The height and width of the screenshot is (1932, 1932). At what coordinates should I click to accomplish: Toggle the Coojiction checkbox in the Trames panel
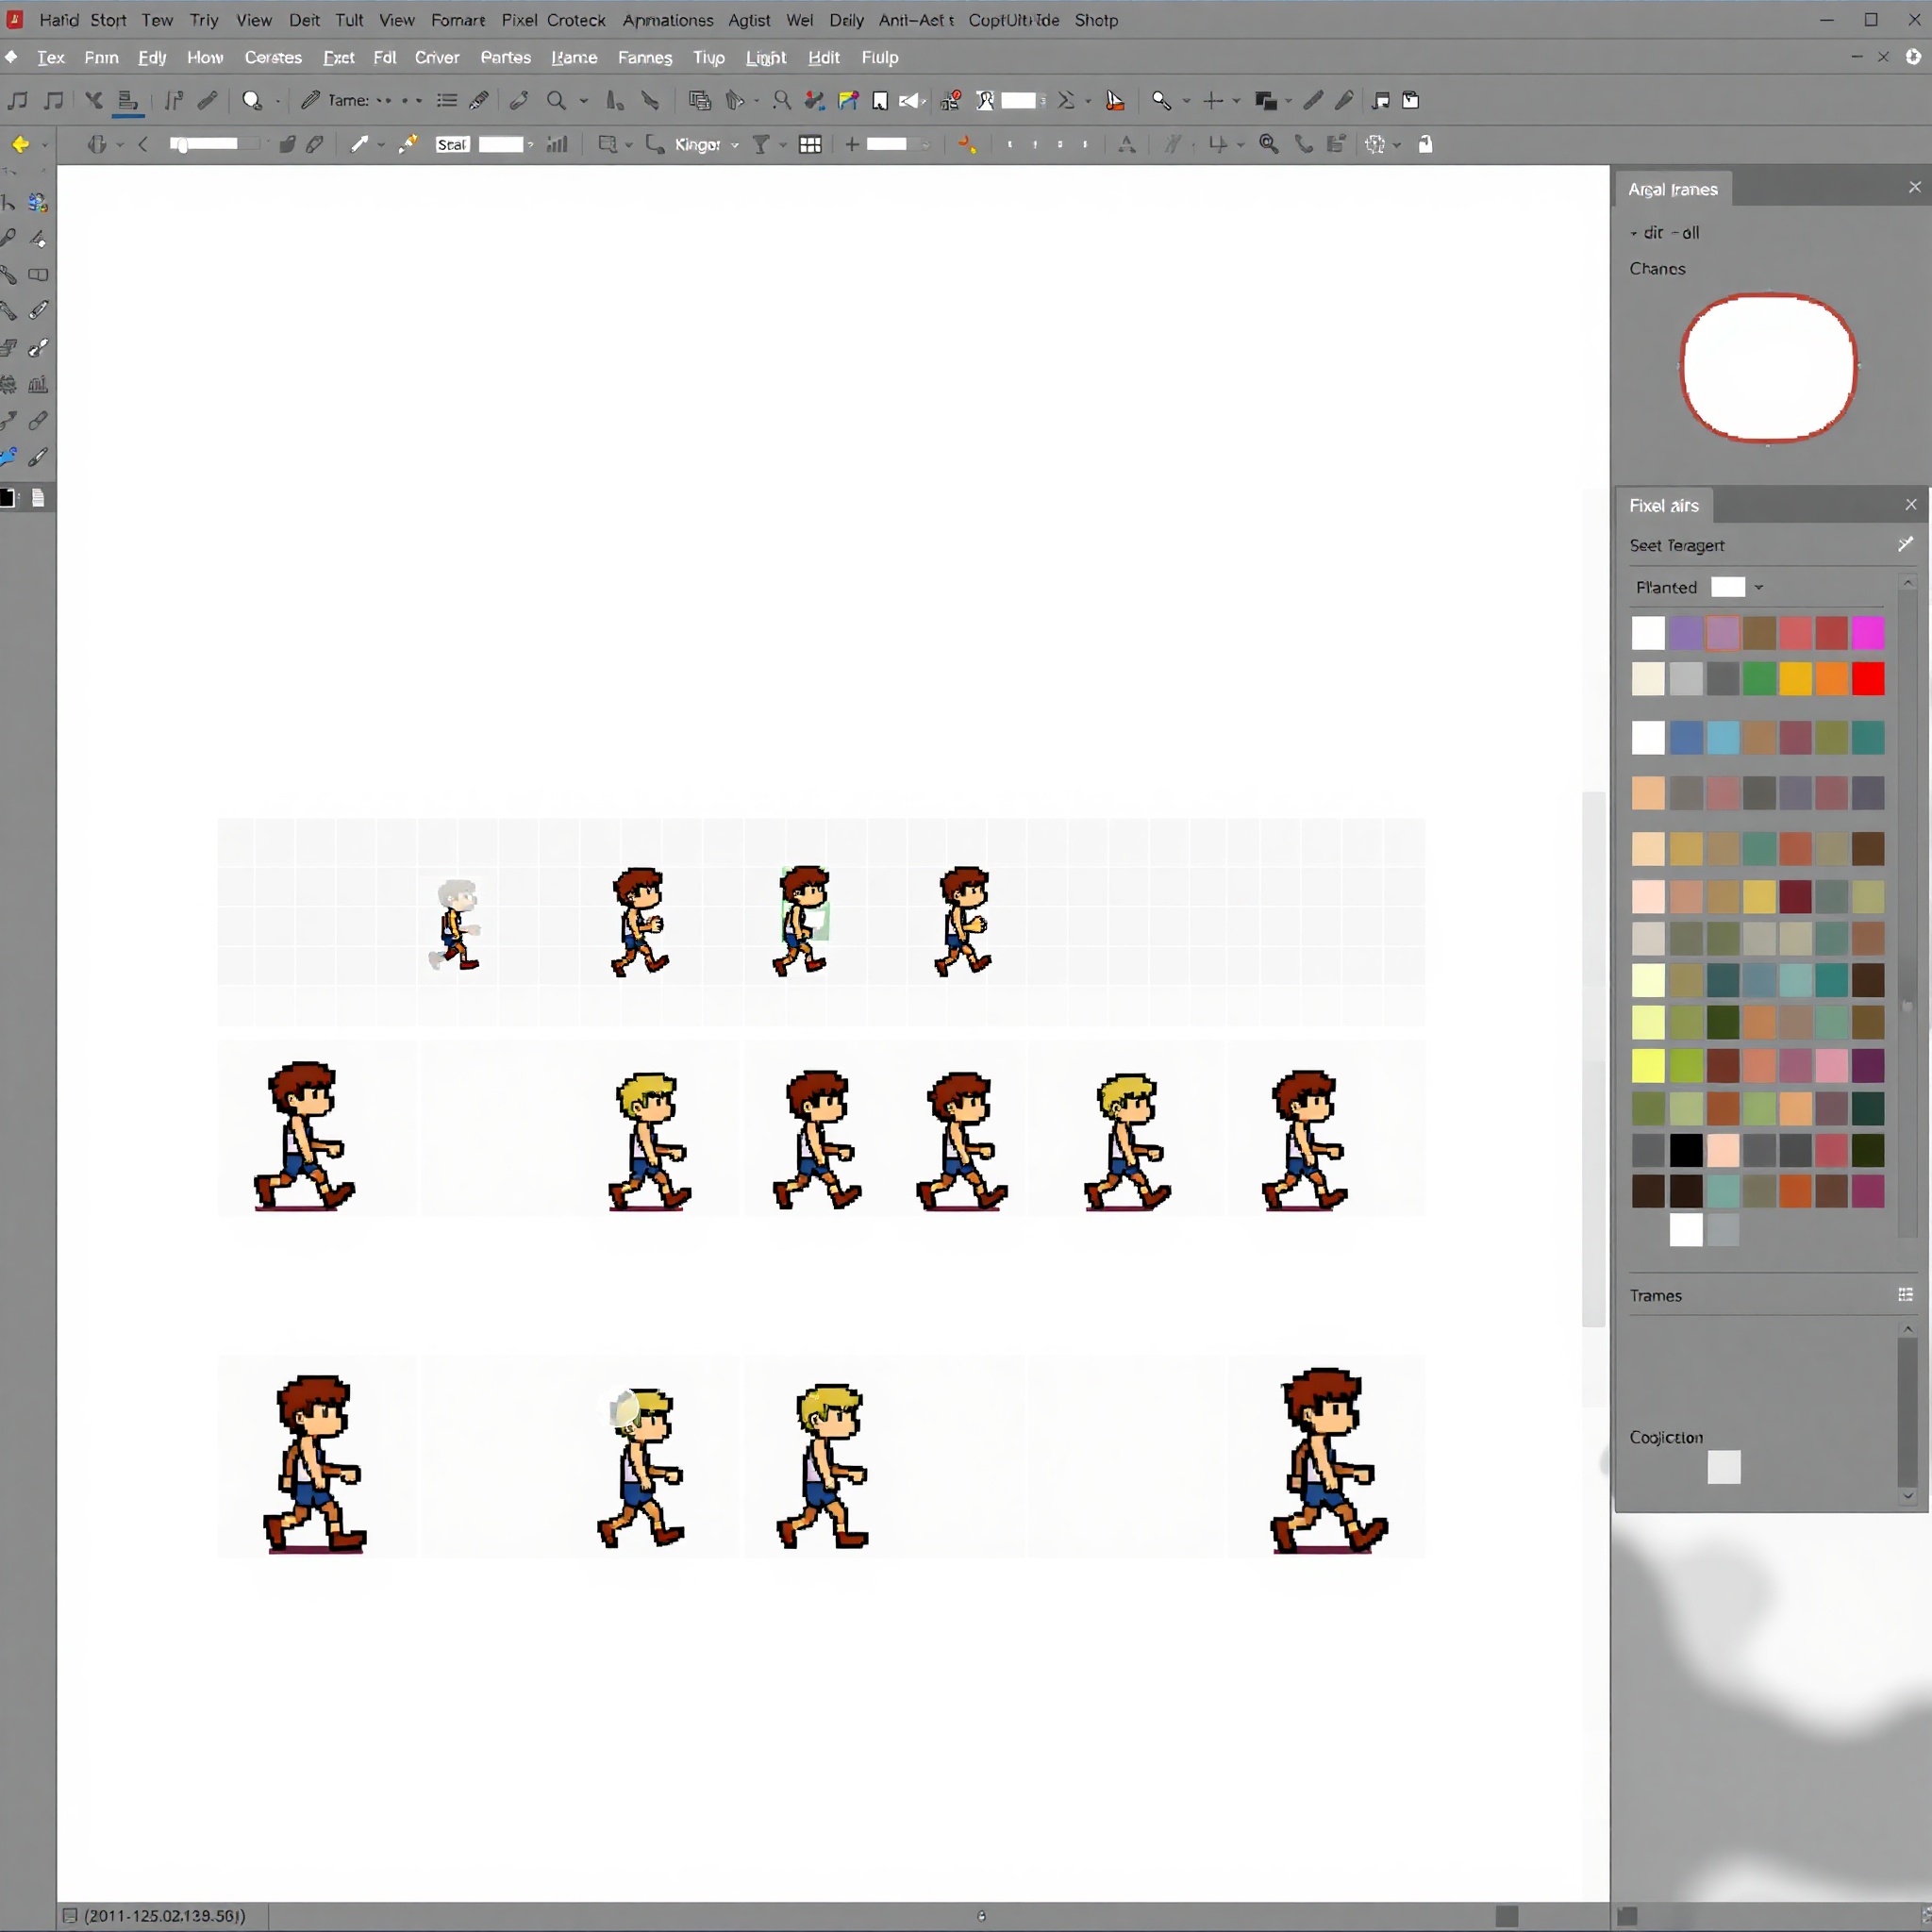[x=1724, y=1468]
